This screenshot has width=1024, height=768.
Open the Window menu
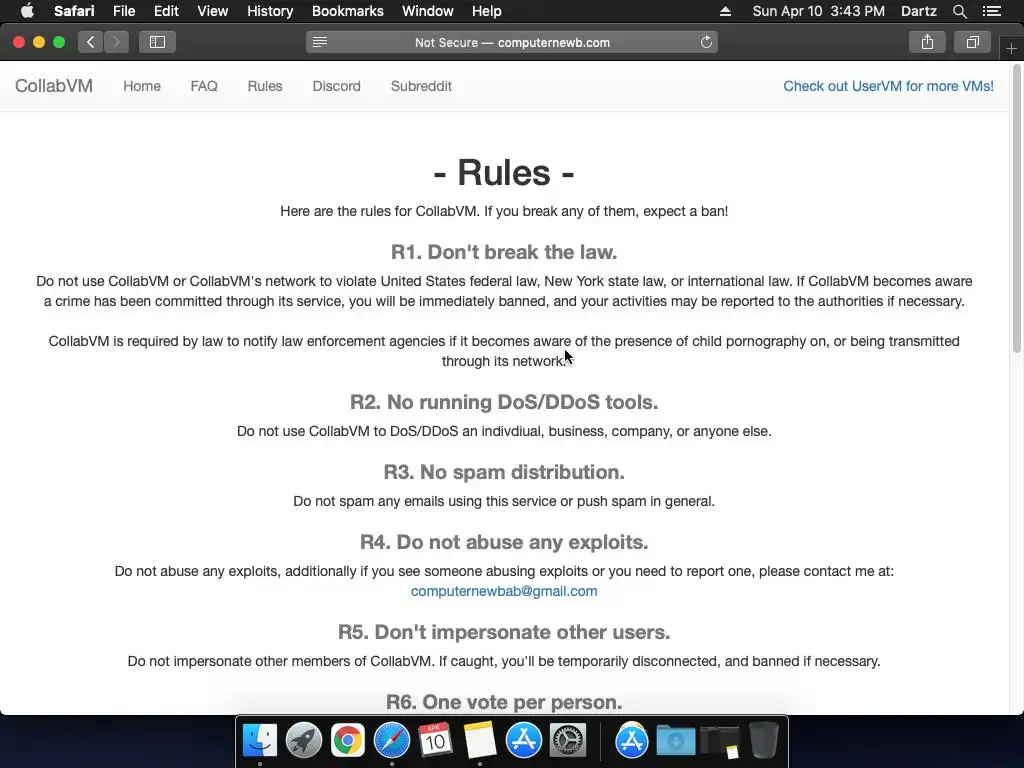(427, 11)
